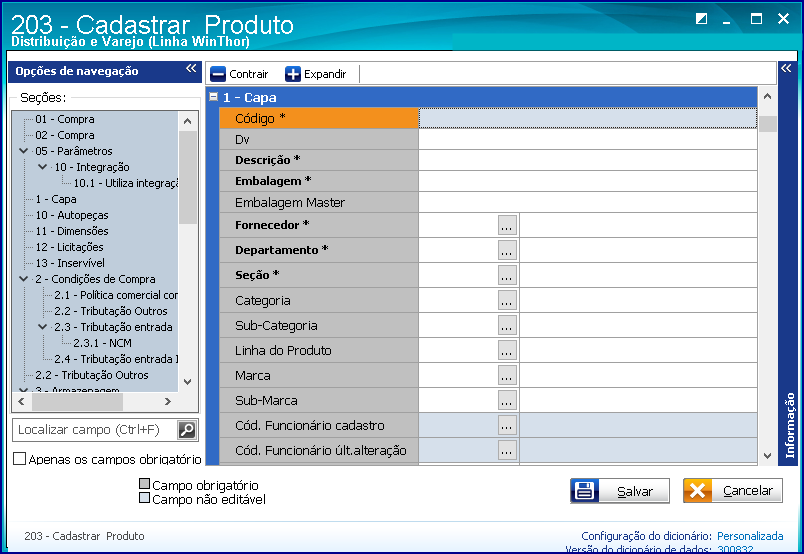Open the Personalizada dictionary configuration link
This screenshot has height=554, width=804.
pyautogui.click(x=750, y=536)
